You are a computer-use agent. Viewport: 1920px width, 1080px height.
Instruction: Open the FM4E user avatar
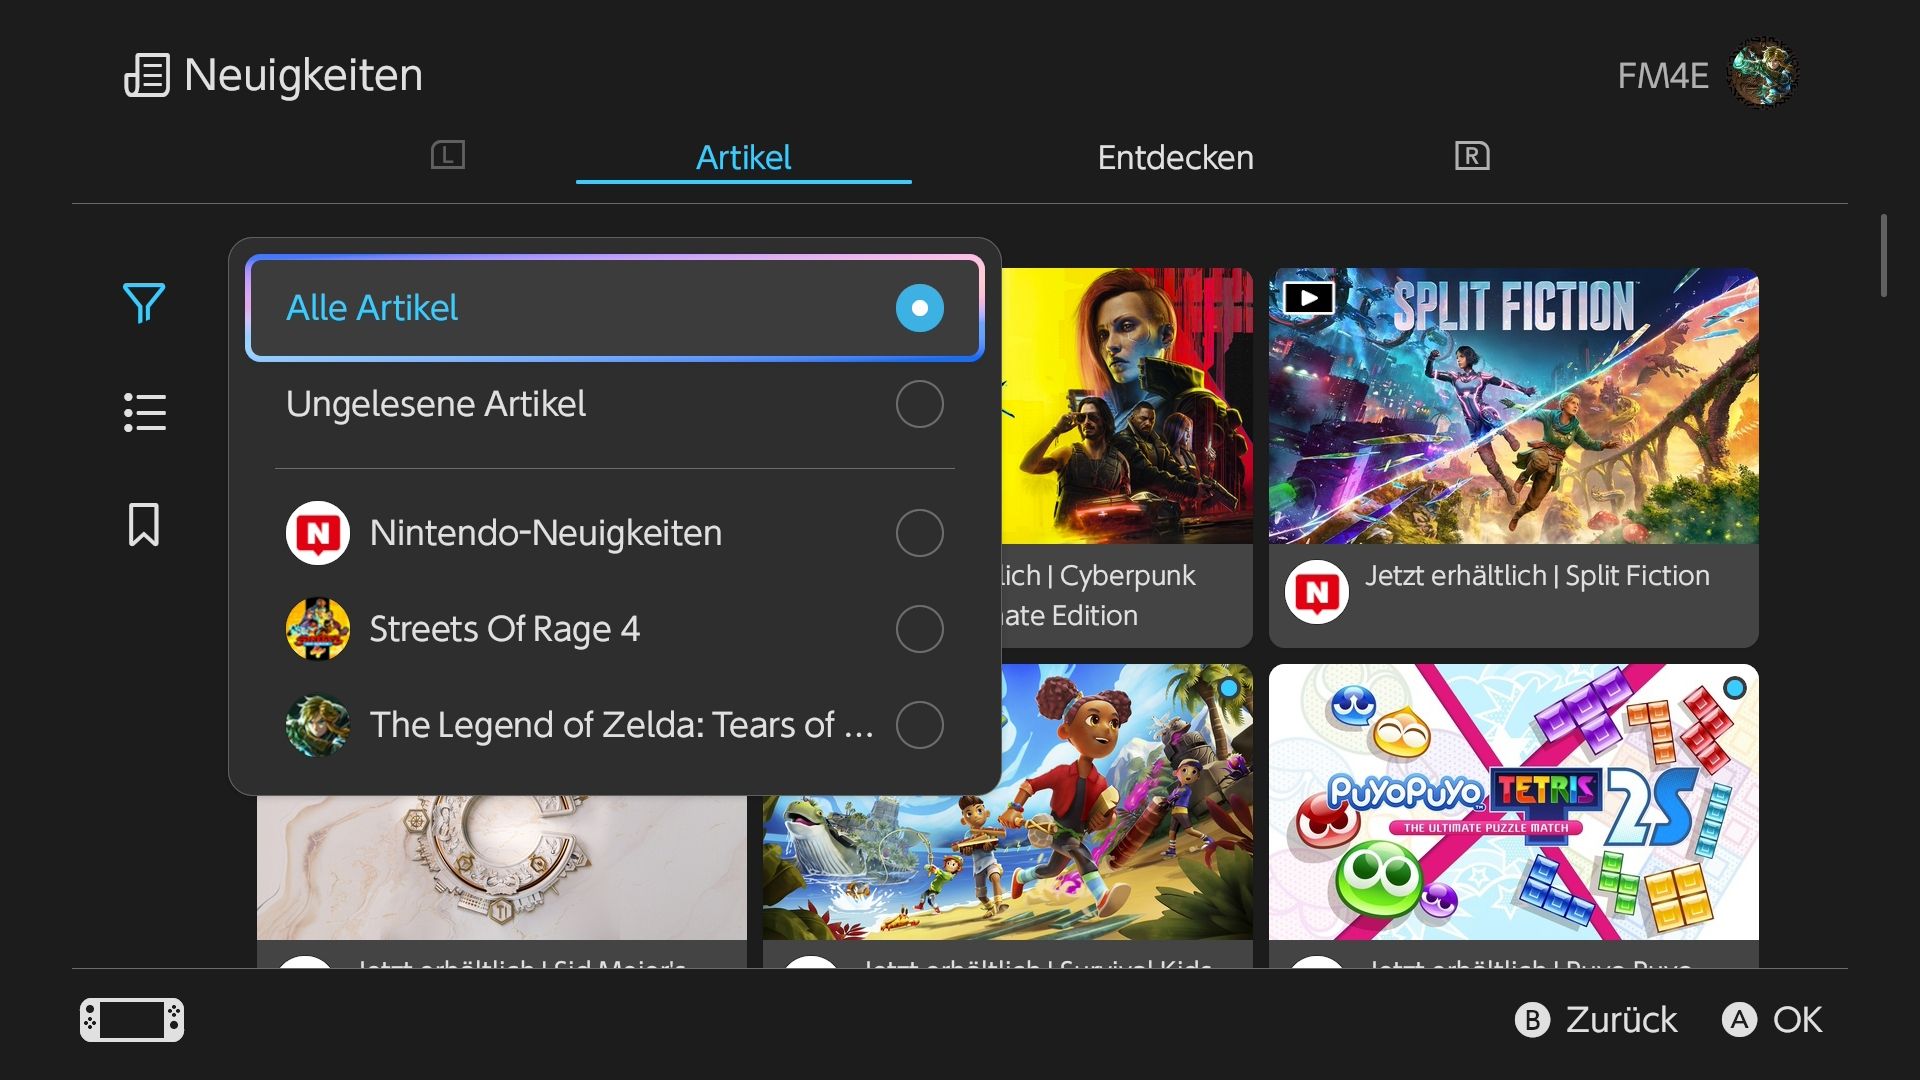(1763, 74)
